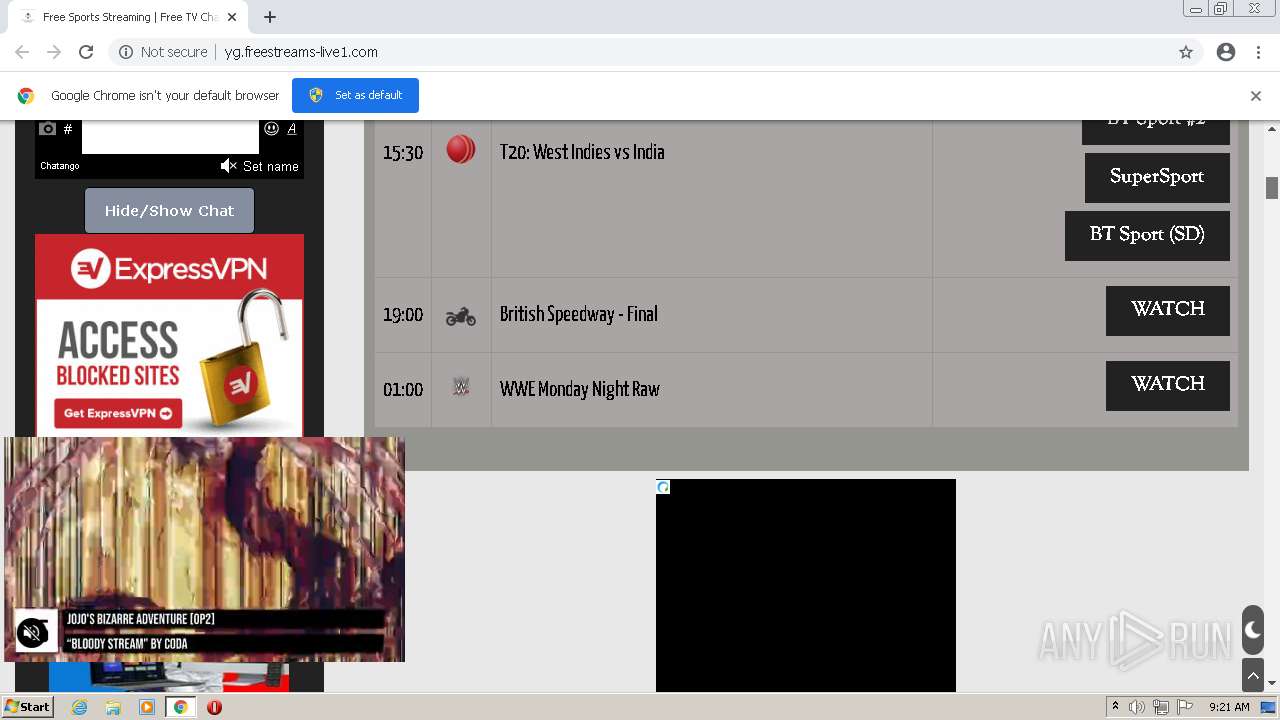Image resolution: width=1280 pixels, height=720 pixels.
Task: Click the JoJo's Bizarre Adventure video thumbnail
Action: point(204,549)
